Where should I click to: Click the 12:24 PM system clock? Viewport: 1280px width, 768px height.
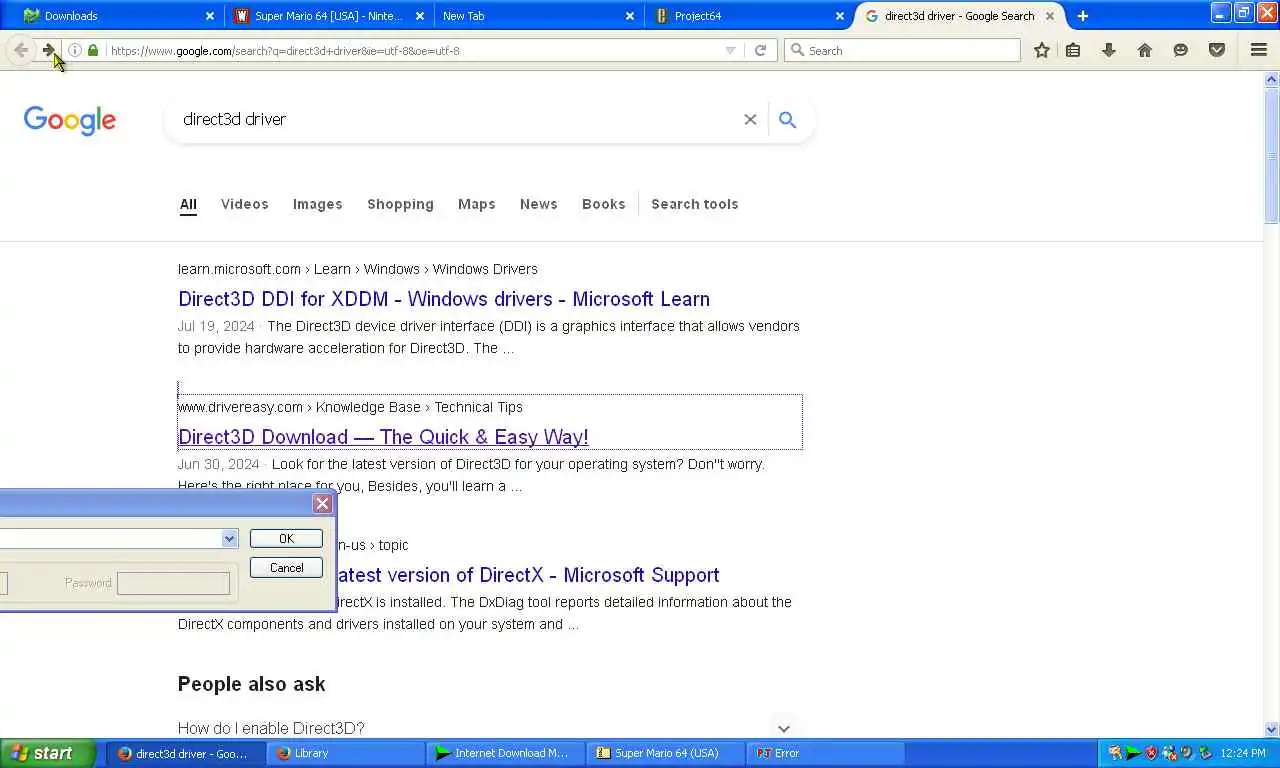click(x=1243, y=753)
